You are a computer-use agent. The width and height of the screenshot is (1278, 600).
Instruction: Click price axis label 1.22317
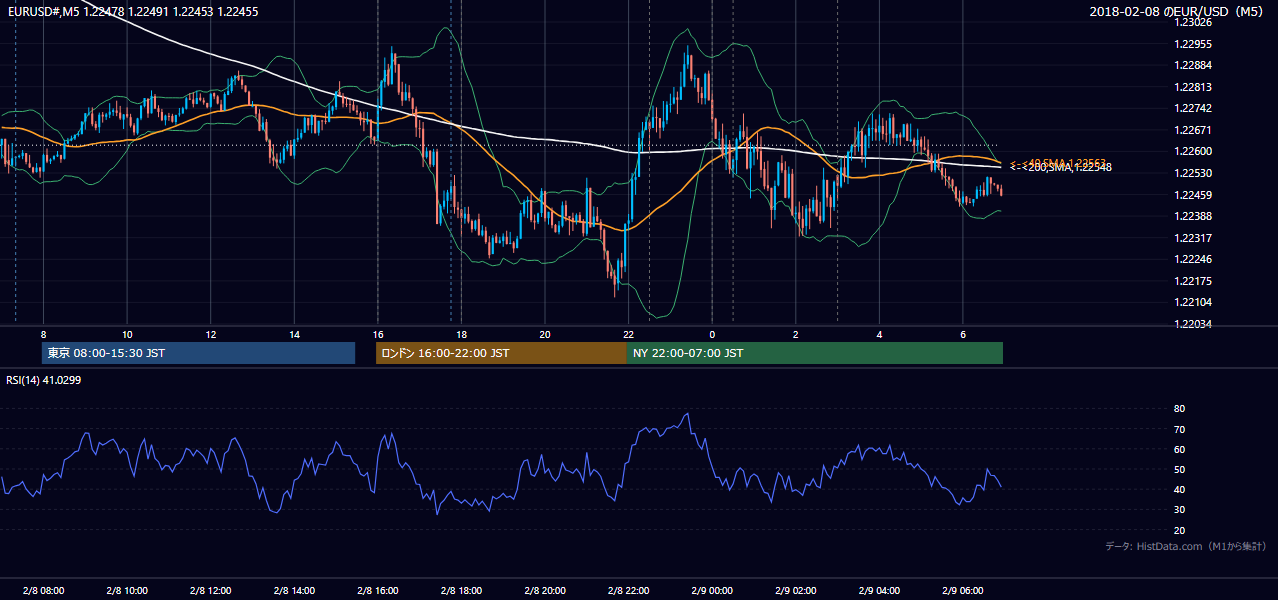click(x=1193, y=238)
